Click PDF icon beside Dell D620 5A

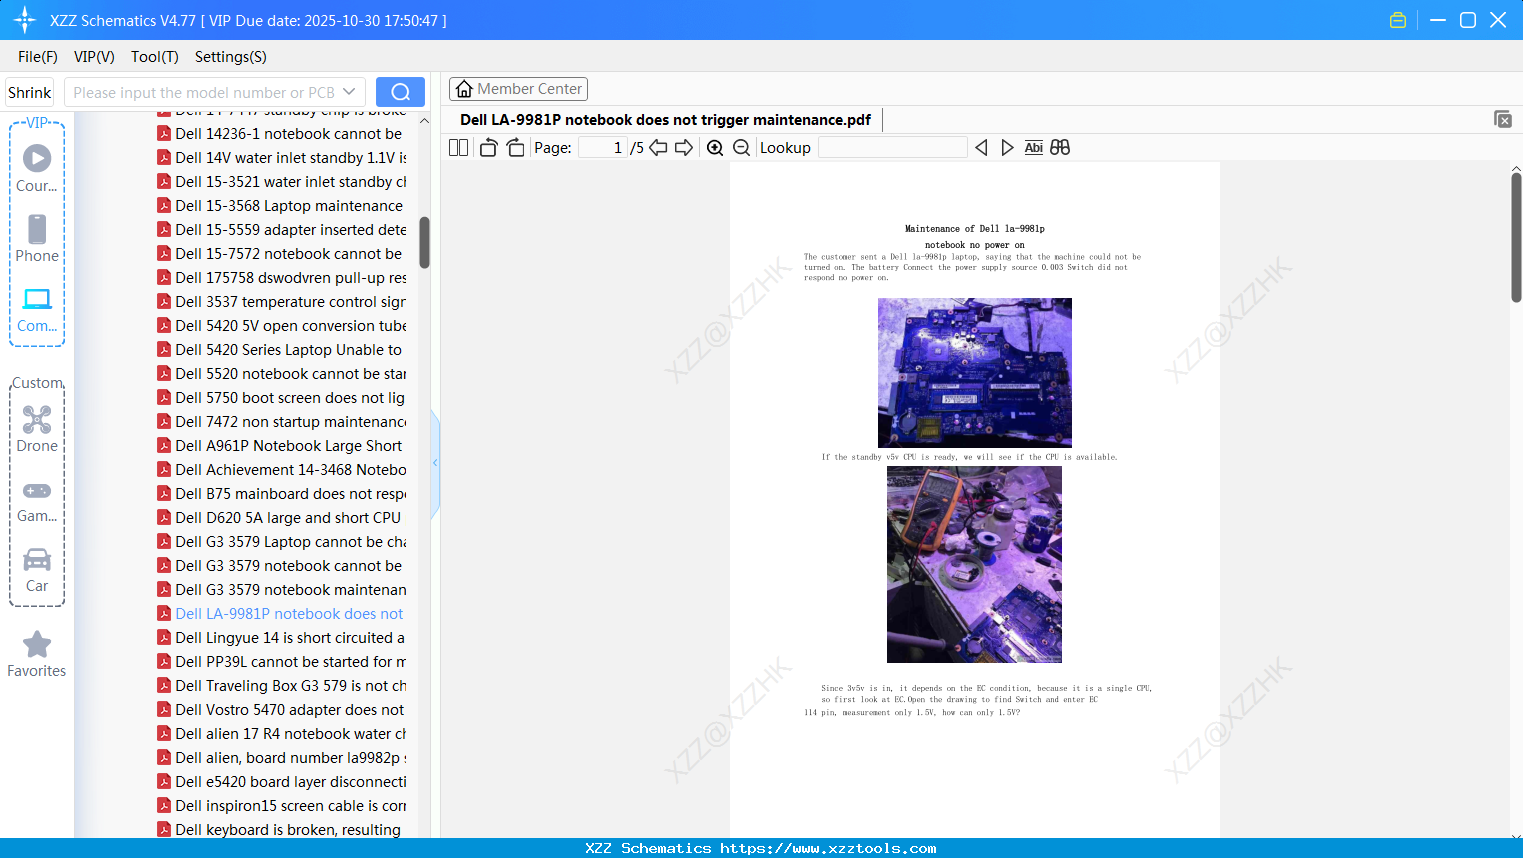(164, 518)
